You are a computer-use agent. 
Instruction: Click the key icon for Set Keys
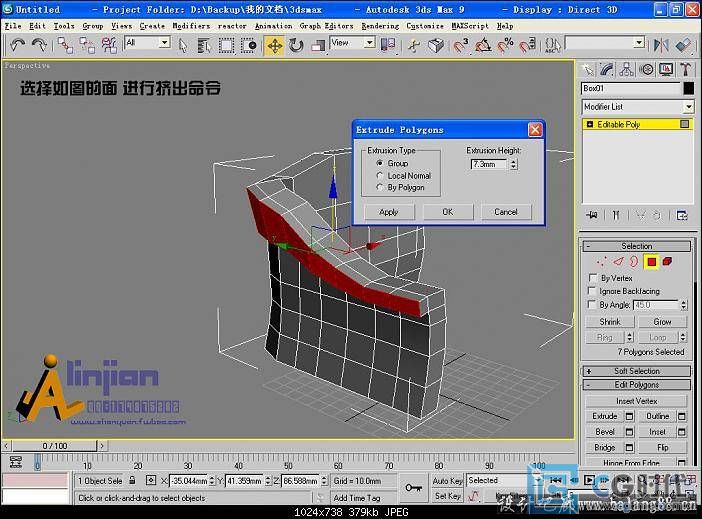(x=413, y=487)
